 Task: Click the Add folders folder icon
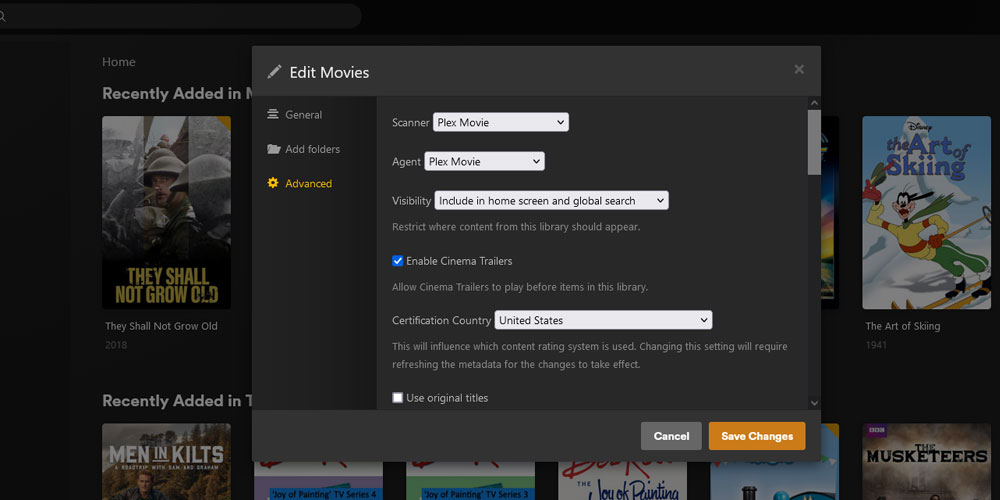[274, 149]
